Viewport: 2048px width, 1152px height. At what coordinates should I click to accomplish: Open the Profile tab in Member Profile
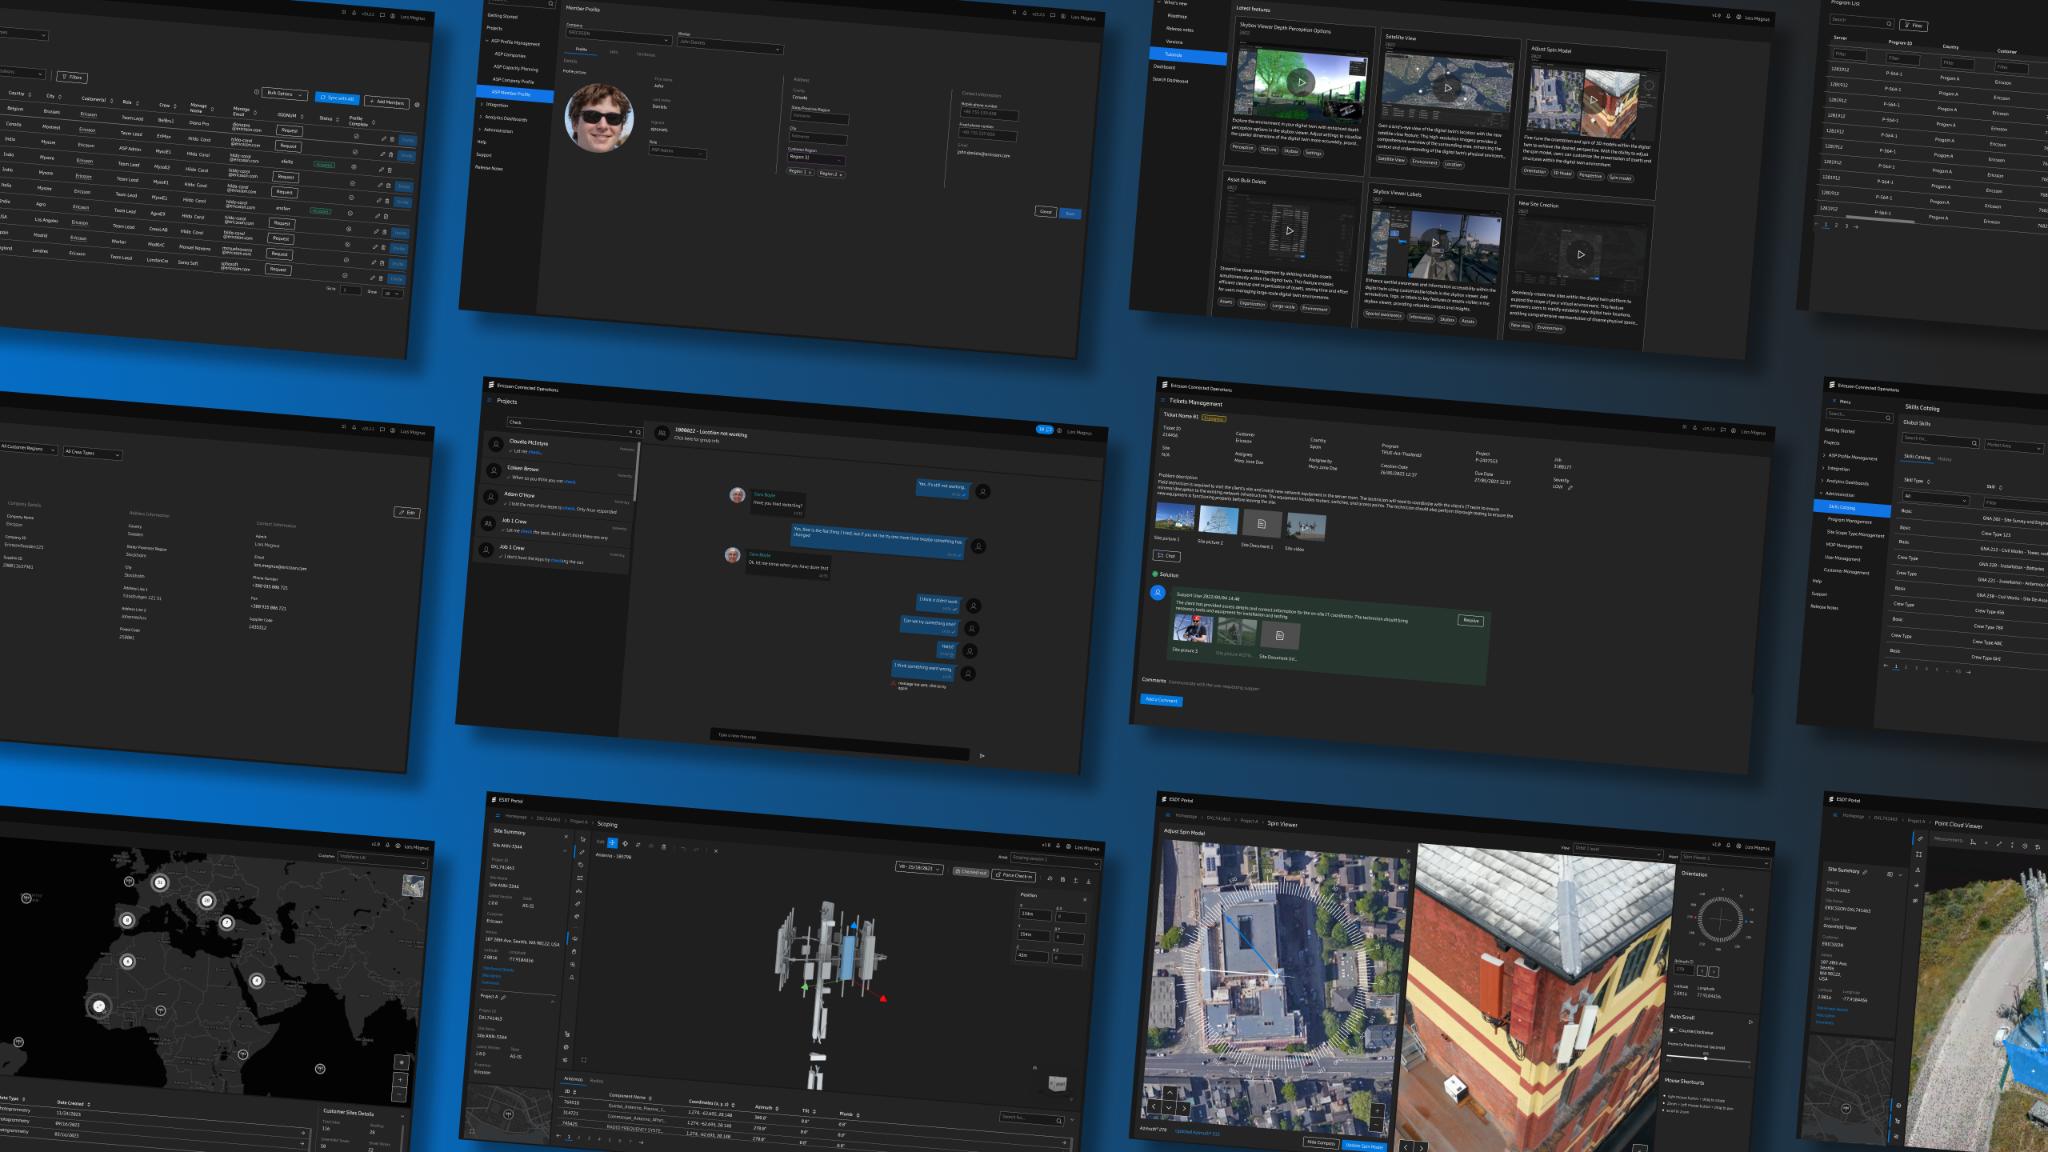[581, 48]
